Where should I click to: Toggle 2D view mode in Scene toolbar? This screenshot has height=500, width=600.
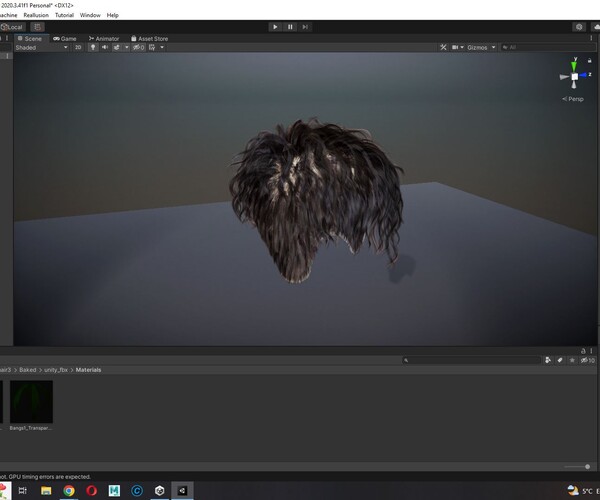[x=78, y=47]
